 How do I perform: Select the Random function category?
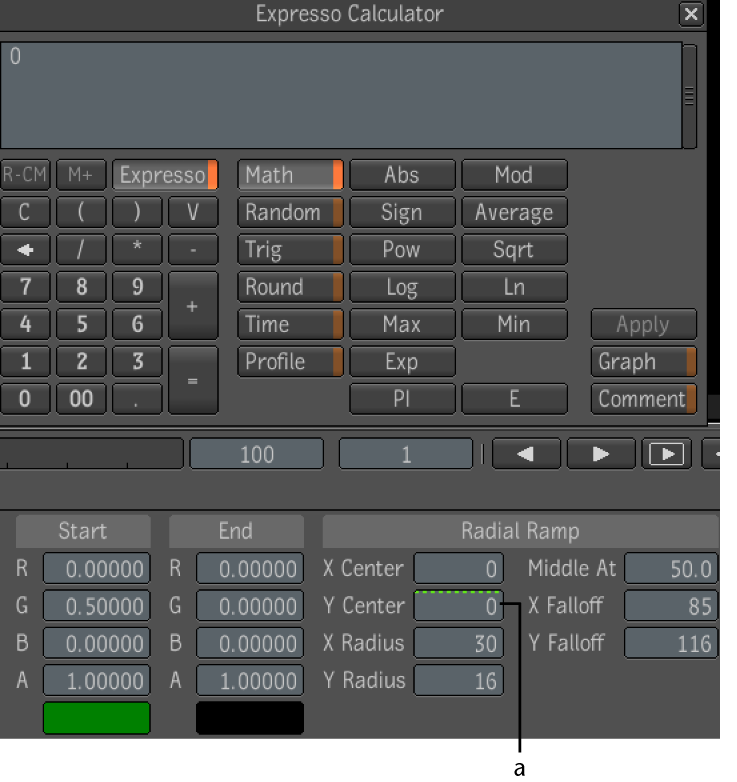(x=290, y=212)
